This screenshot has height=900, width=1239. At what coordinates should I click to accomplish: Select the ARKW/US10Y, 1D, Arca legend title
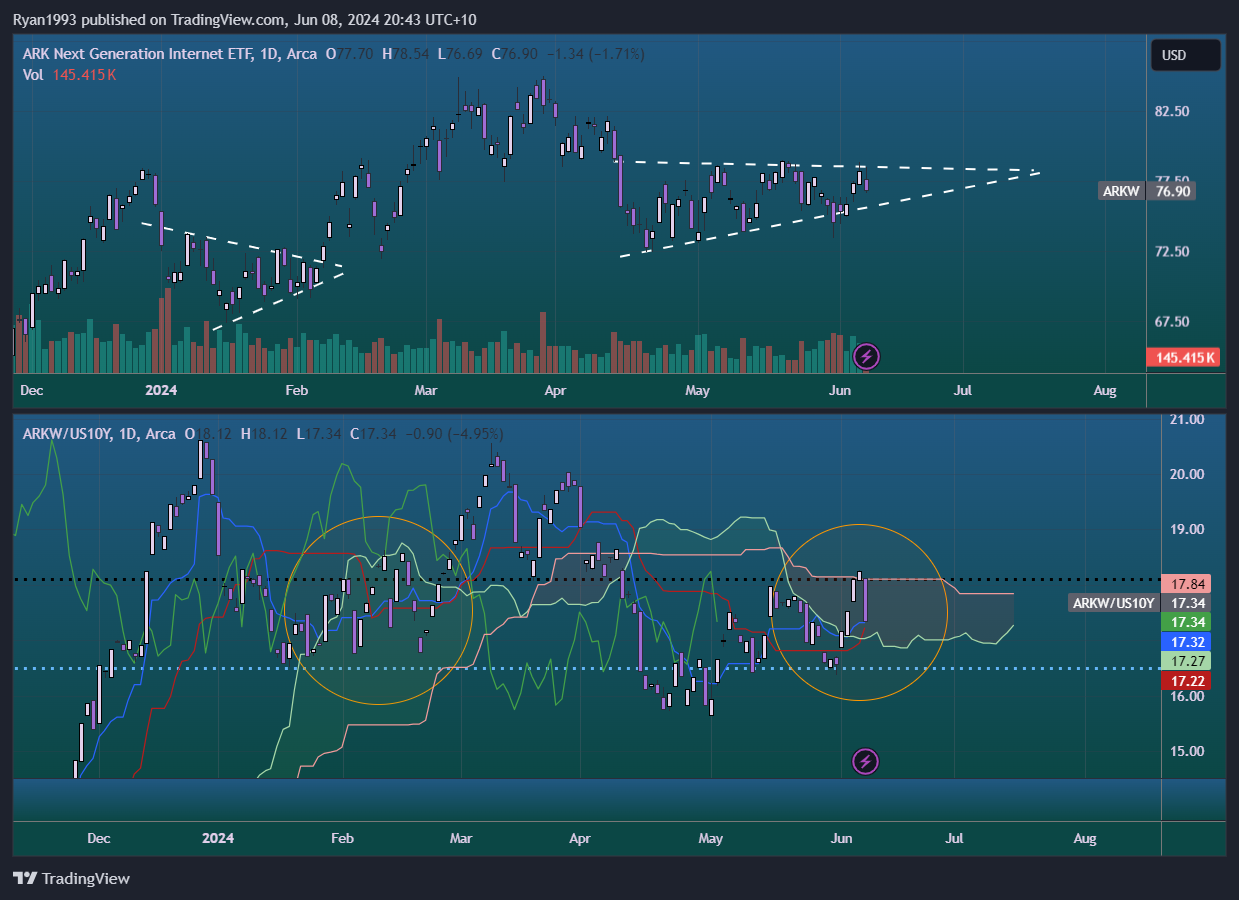100,434
